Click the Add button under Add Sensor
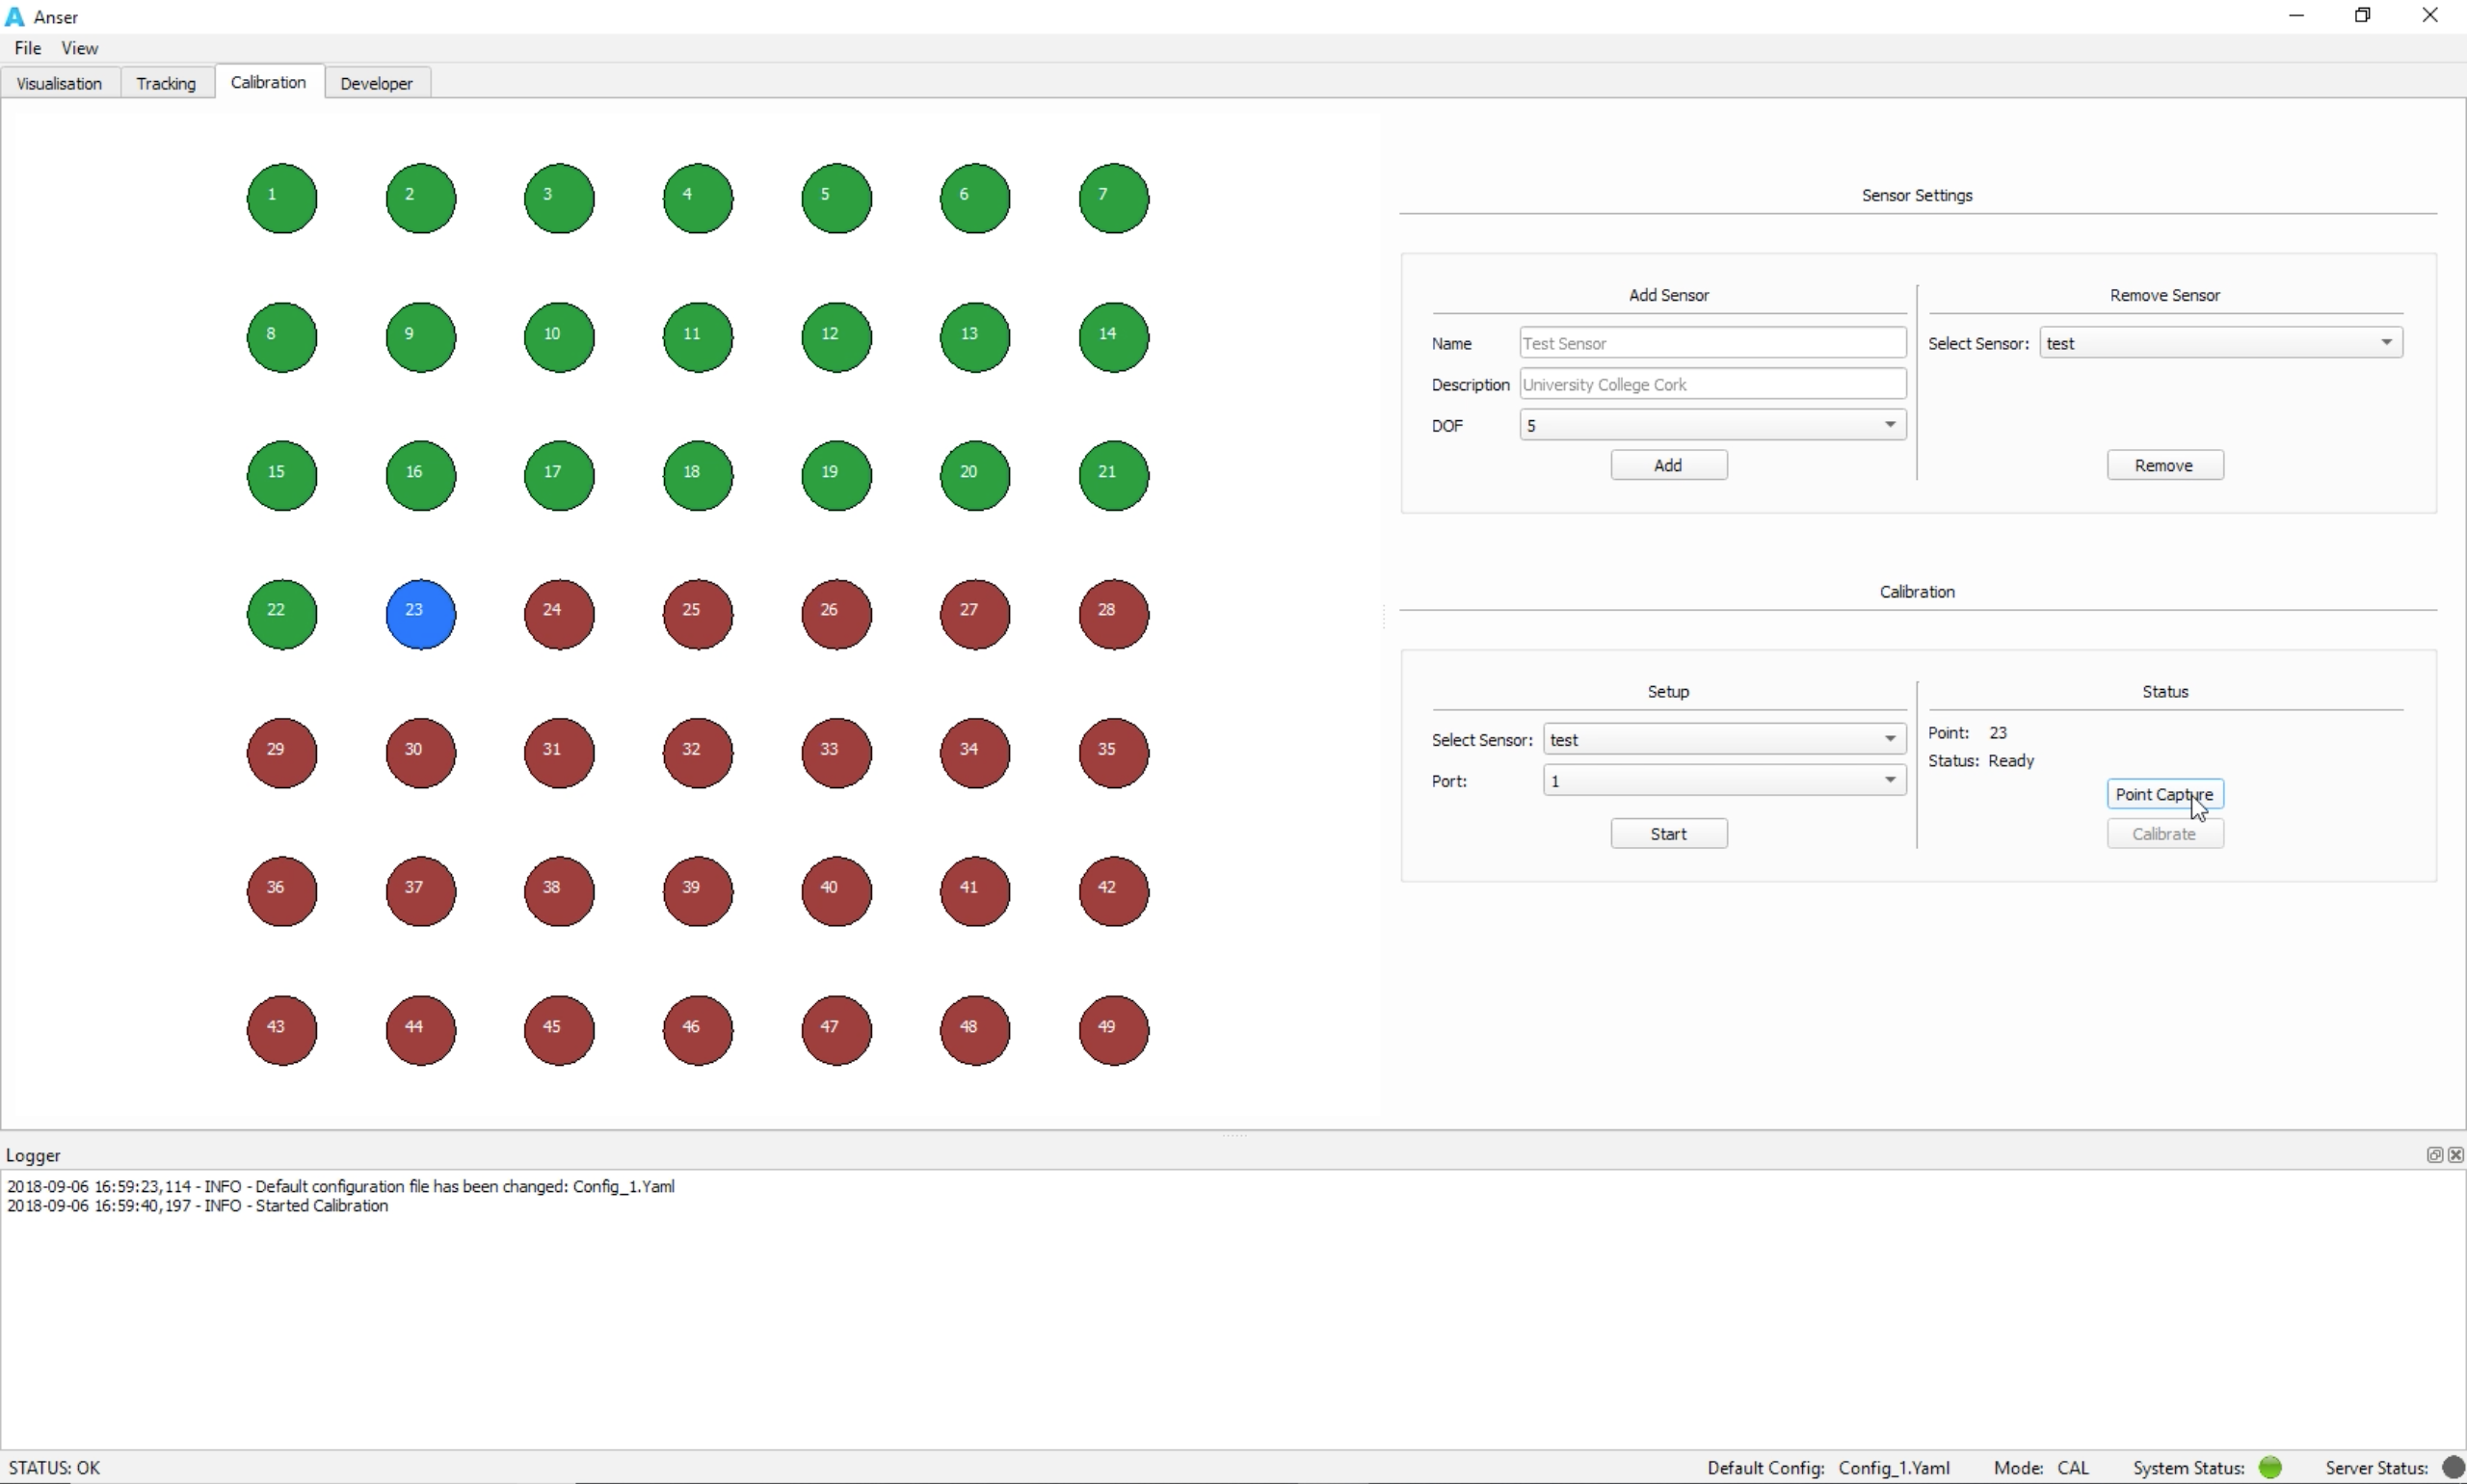 [x=1668, y=465]
